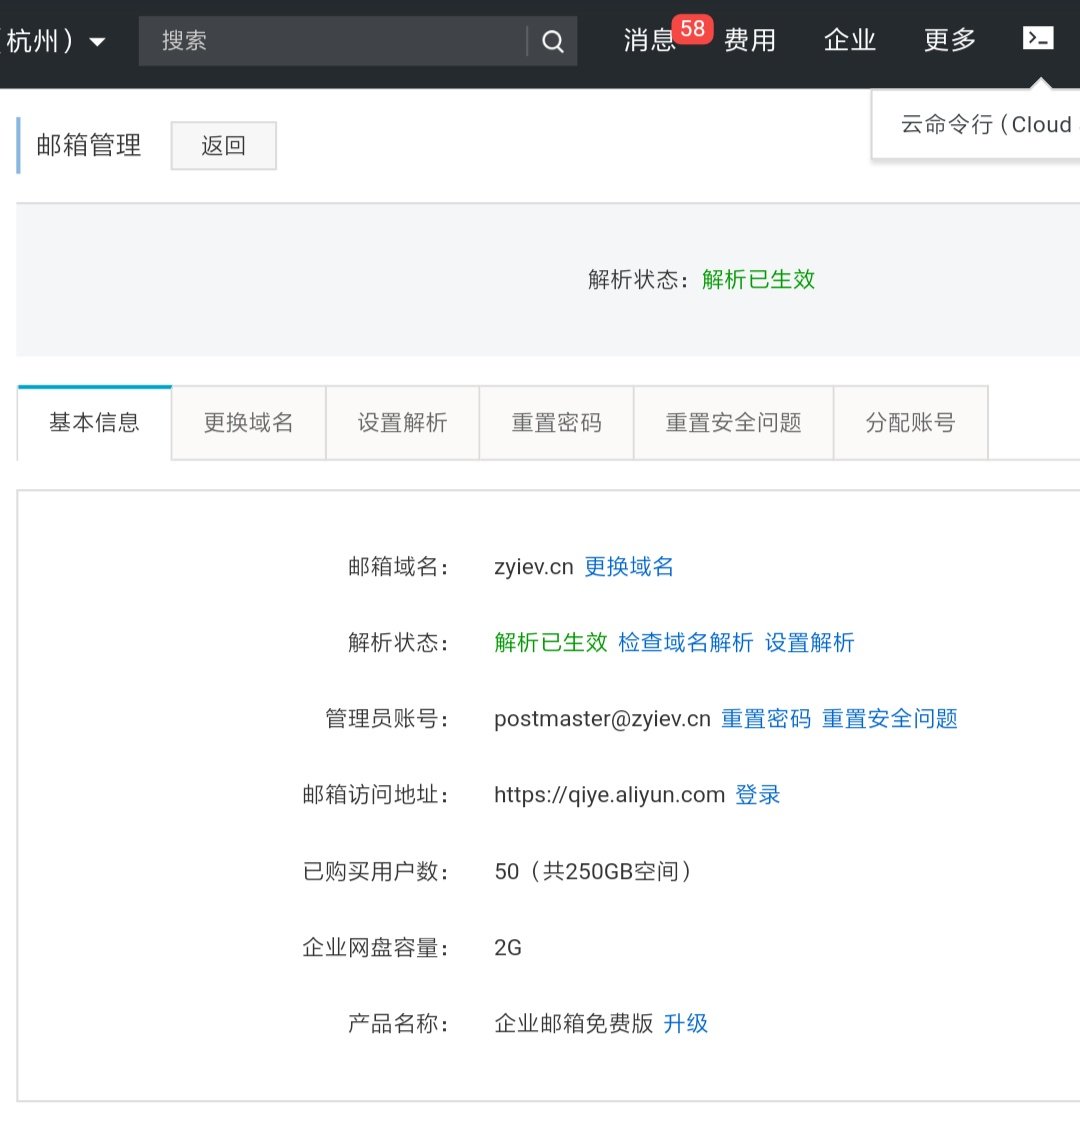Viewport: 1080px width, 1145px height.
Task: Open the 费用 billing menu
Action: coord(750,42)
